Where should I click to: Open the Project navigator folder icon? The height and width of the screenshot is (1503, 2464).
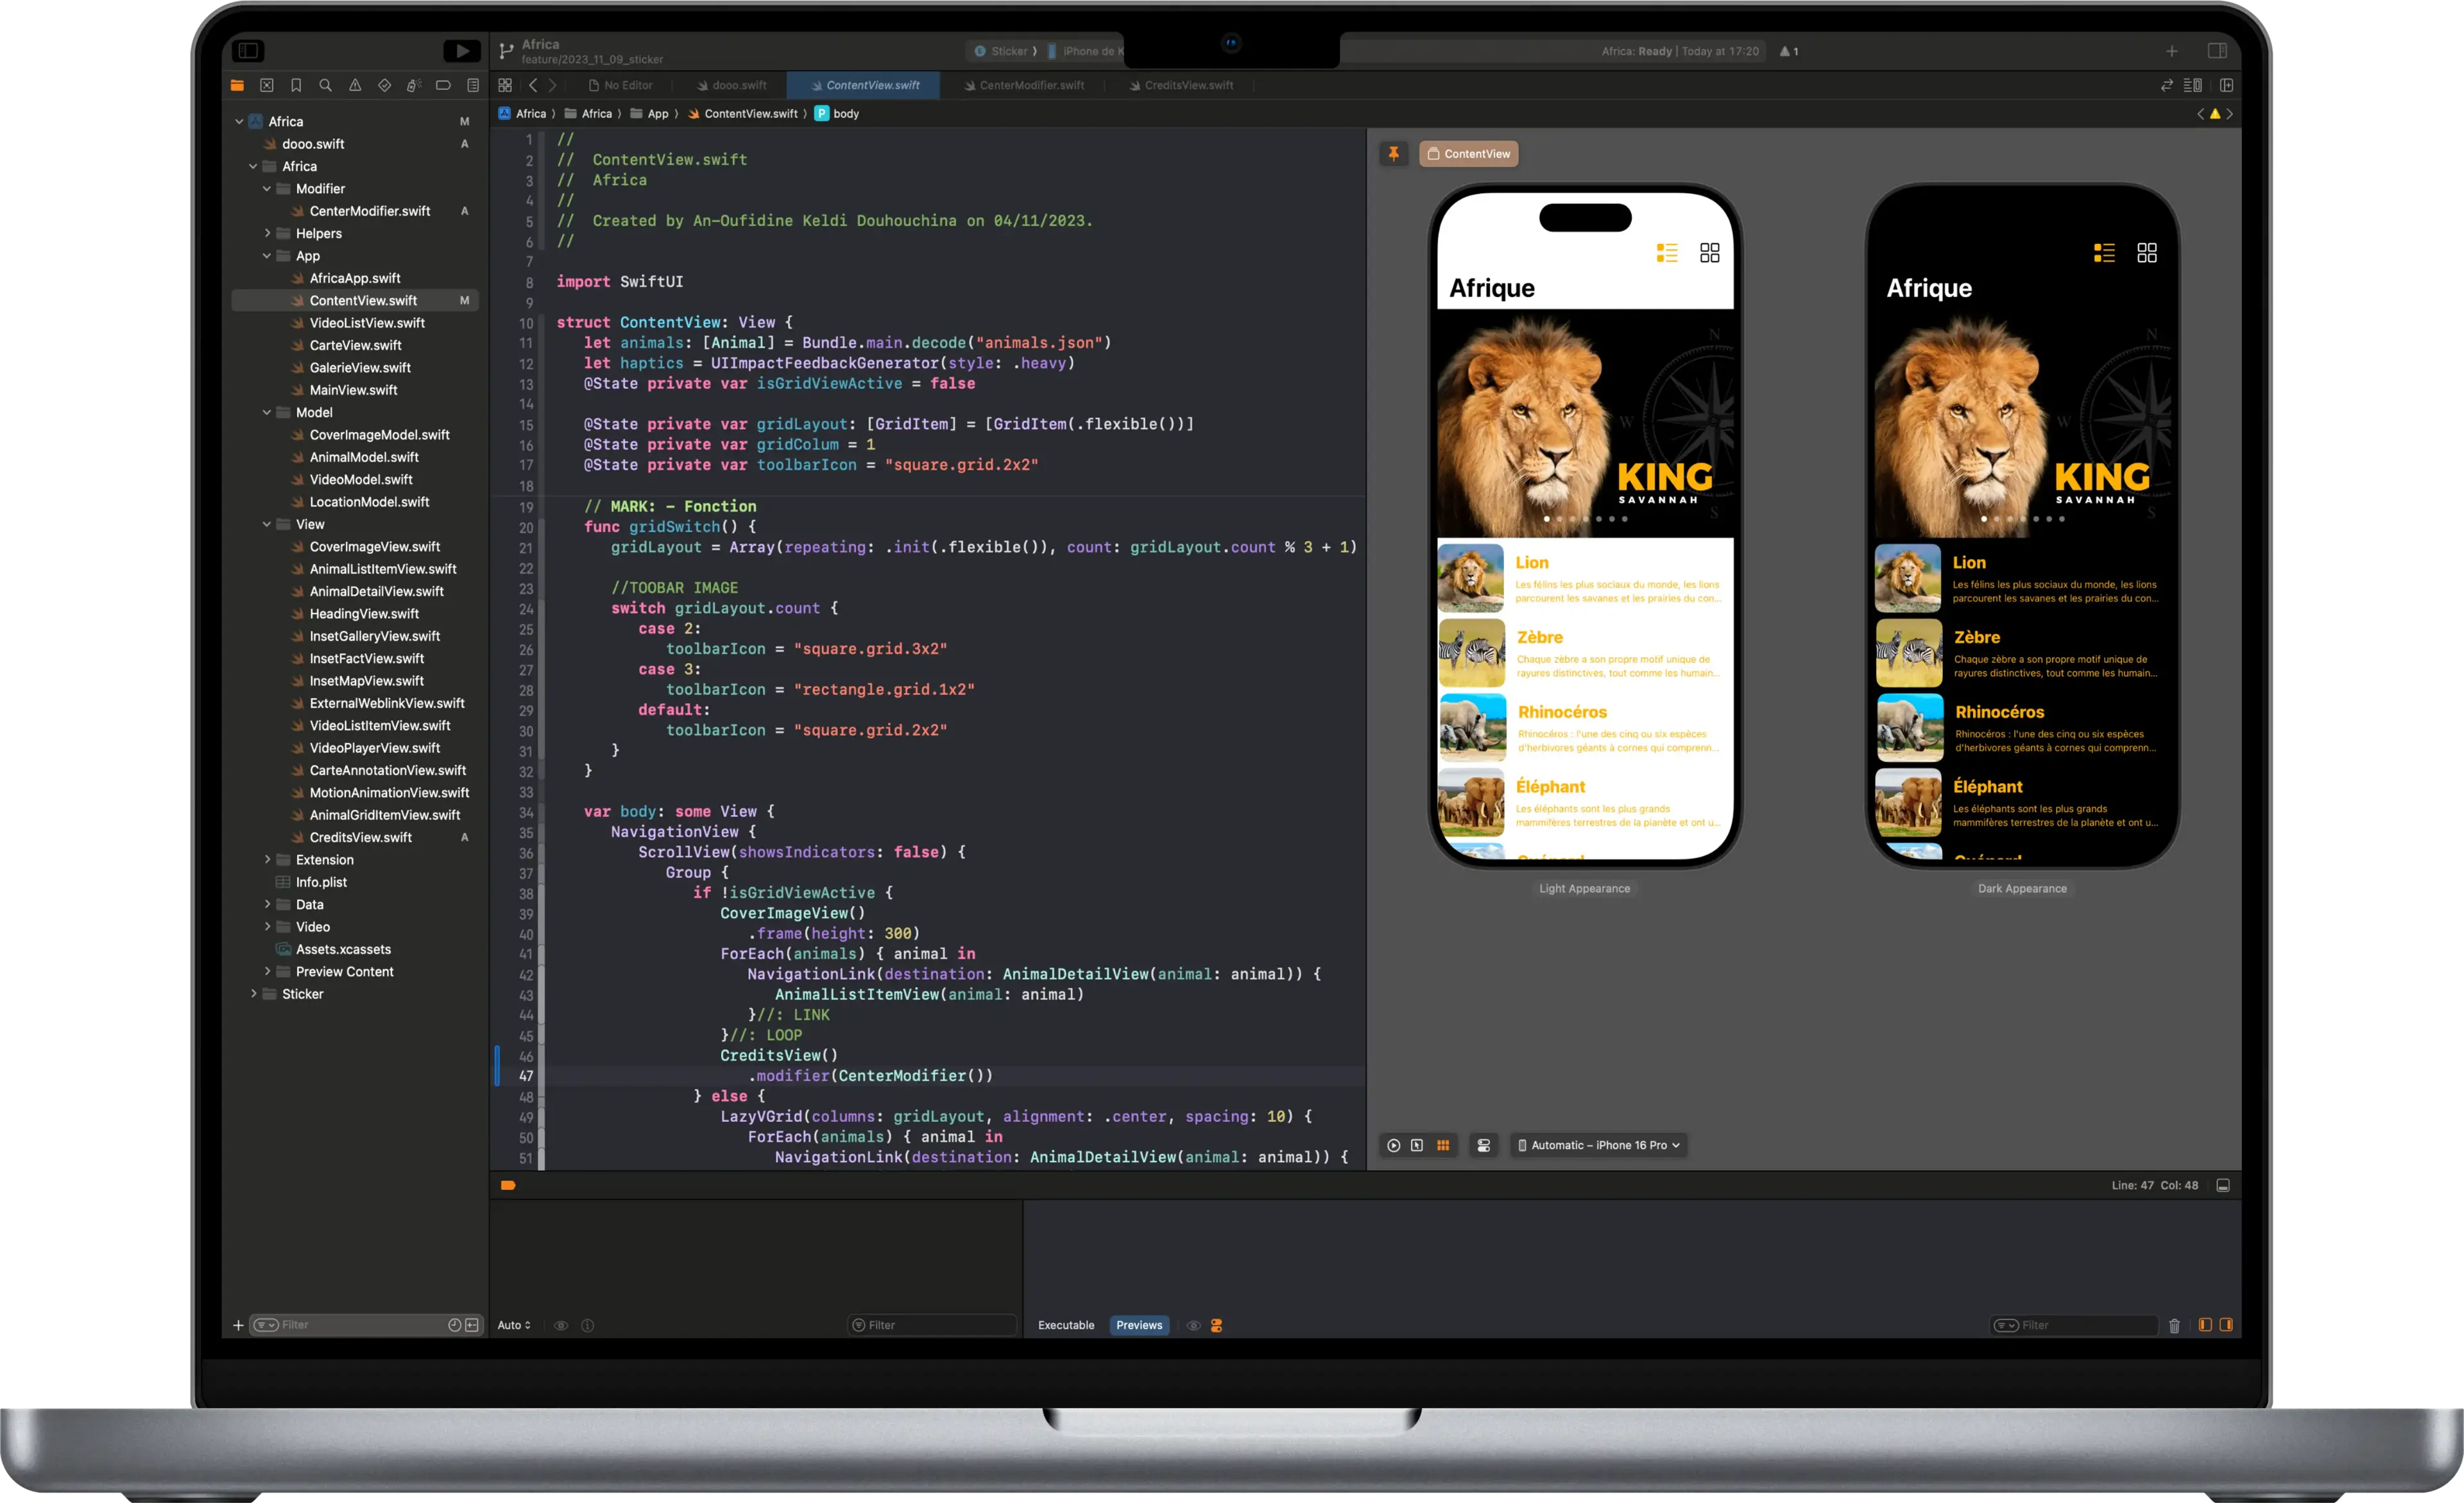pos(237,85)
